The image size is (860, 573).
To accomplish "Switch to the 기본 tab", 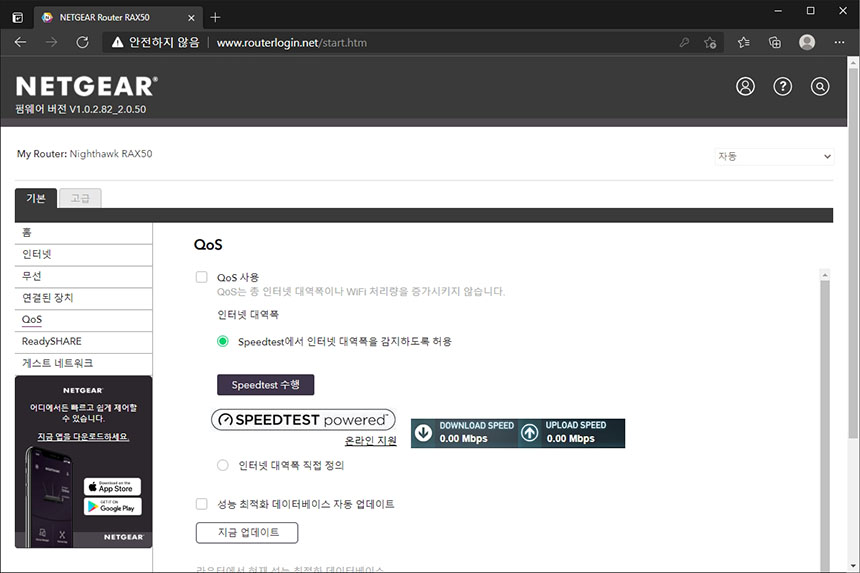I will [x=36, y=198].
